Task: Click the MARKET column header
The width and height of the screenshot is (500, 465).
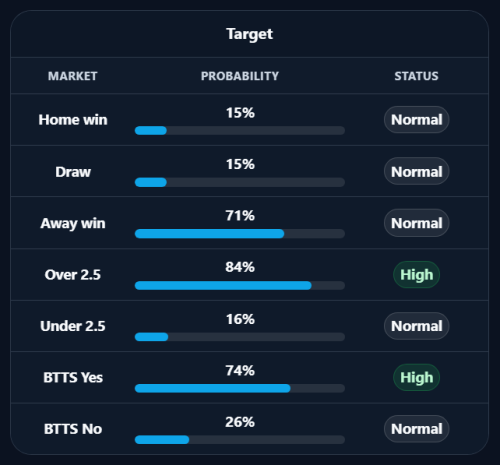Action: click(x=73, y=76)
